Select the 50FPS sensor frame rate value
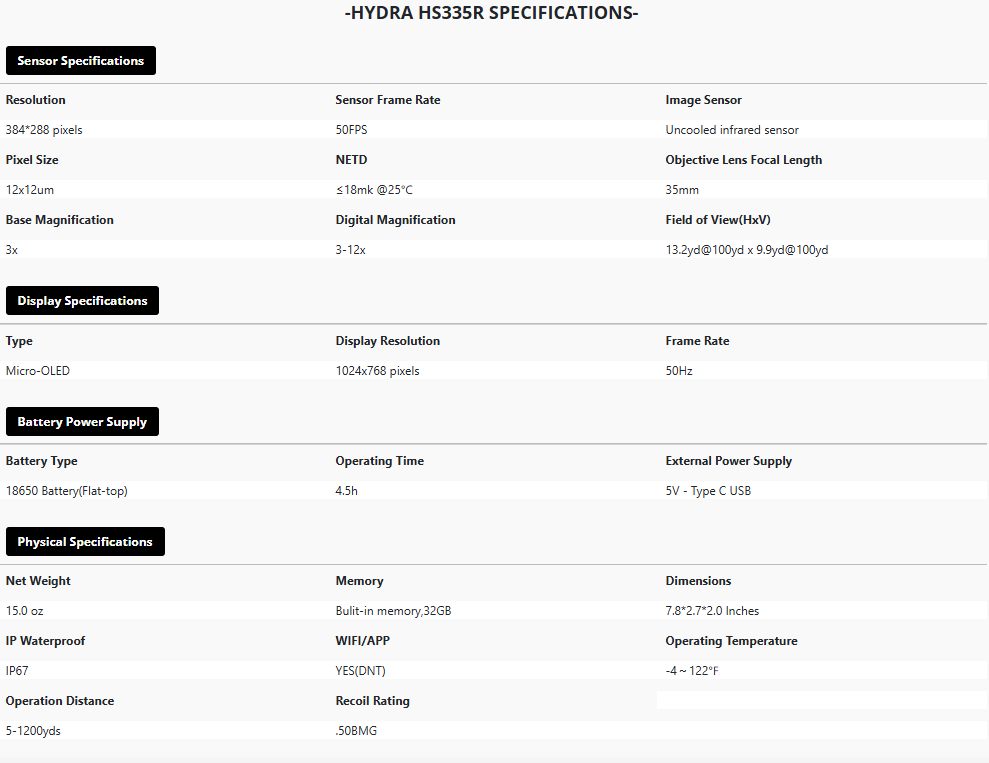989x763 pixels. (x=351, y=130)
